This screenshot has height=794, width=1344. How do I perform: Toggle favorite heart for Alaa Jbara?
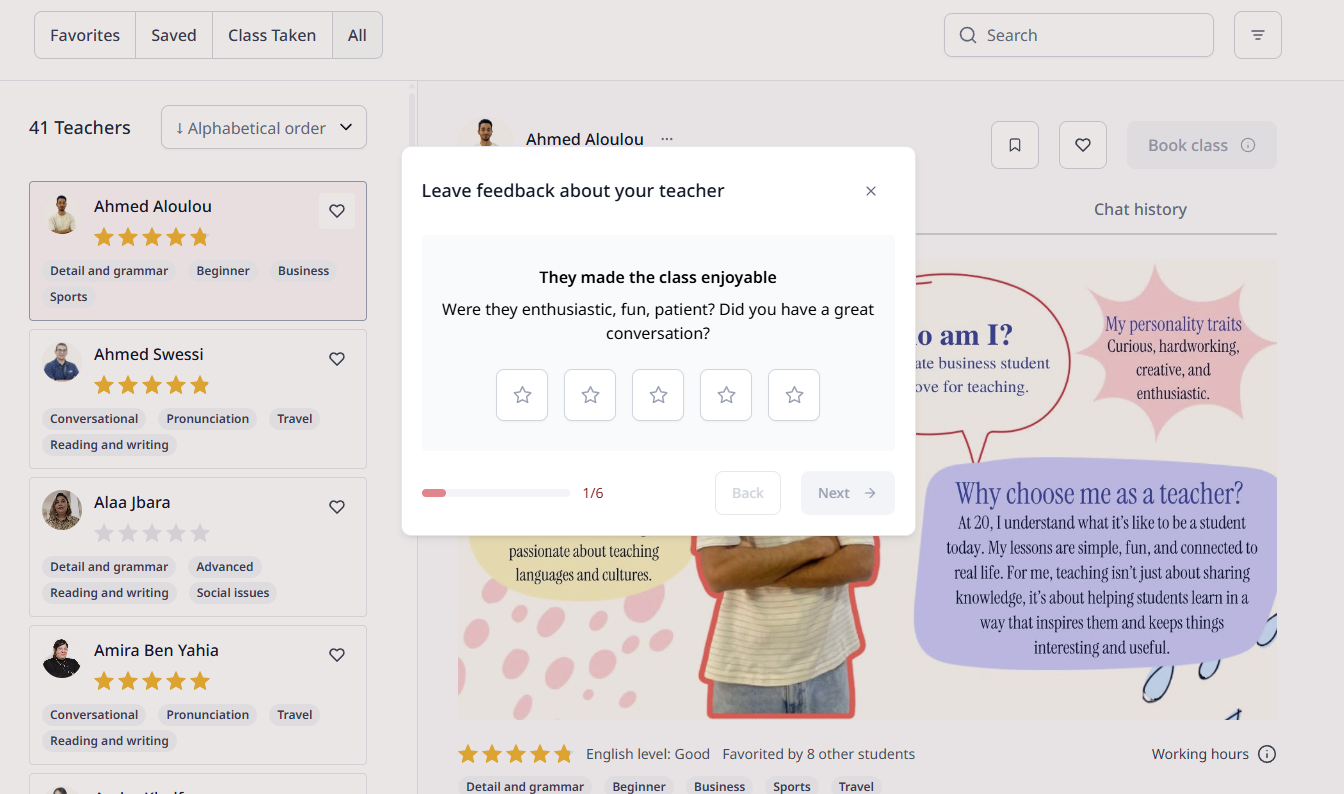coord(337,507)
